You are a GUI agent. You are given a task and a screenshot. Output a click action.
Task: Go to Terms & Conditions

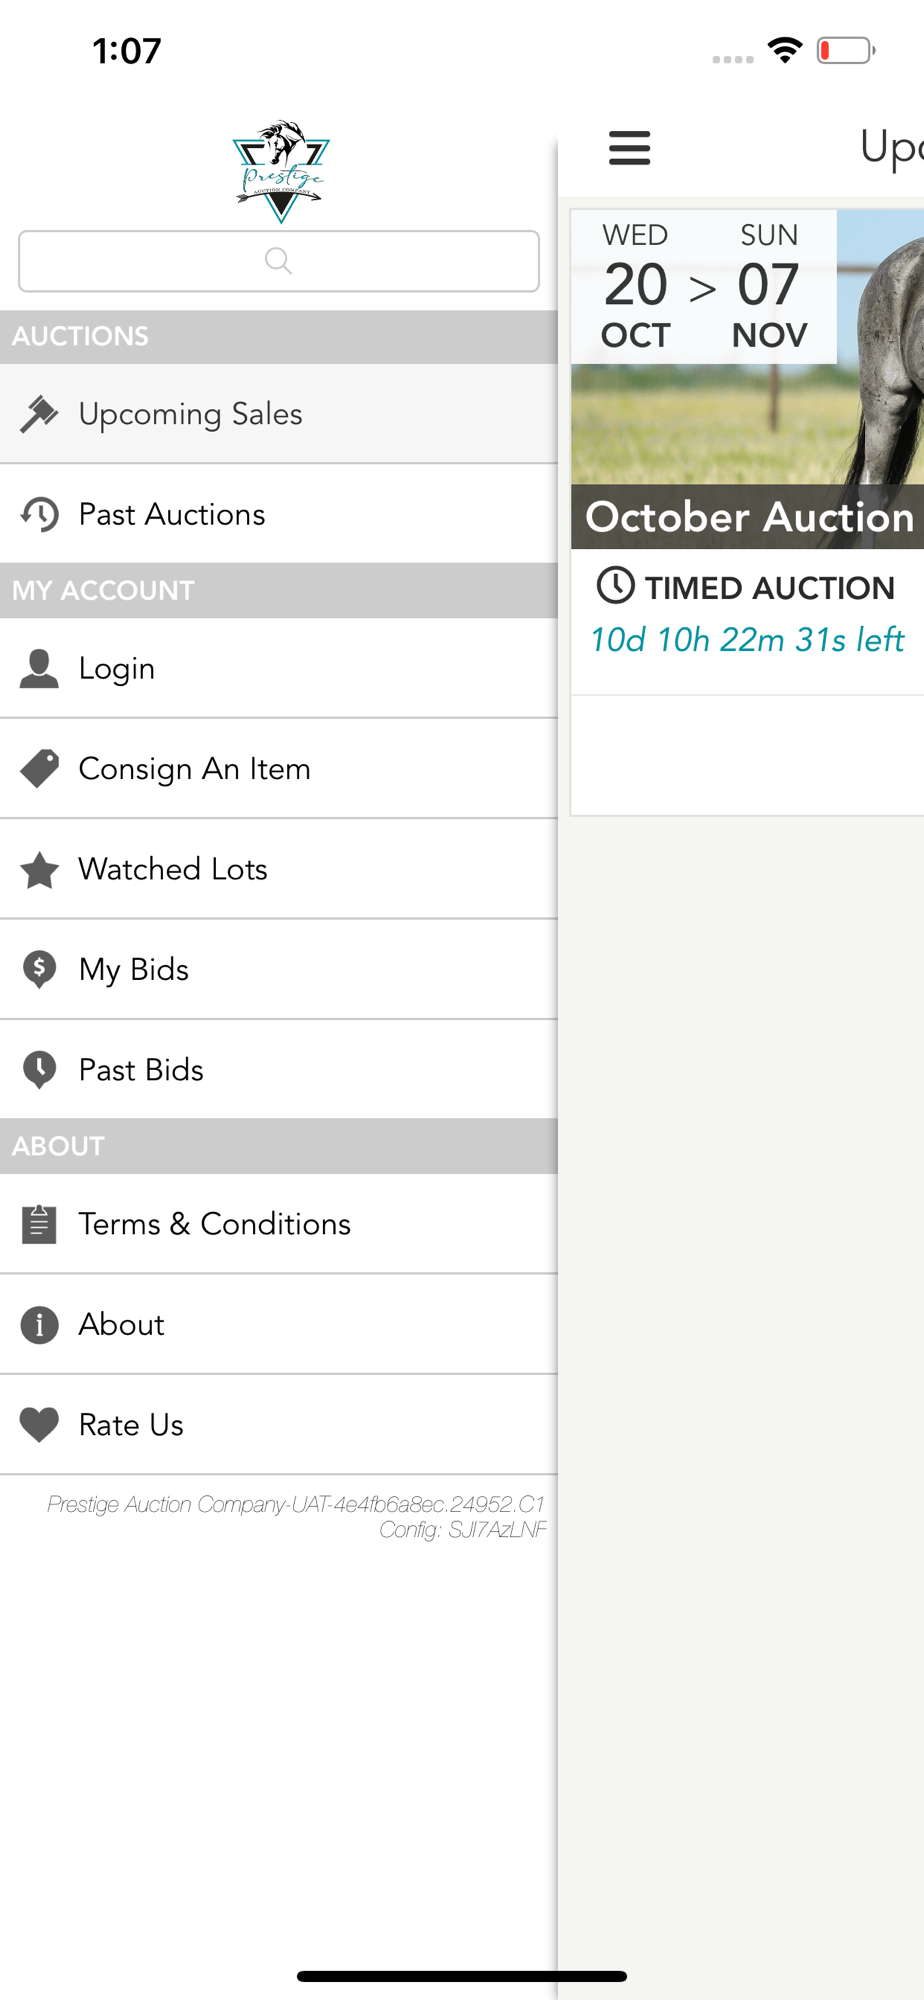214,1224
